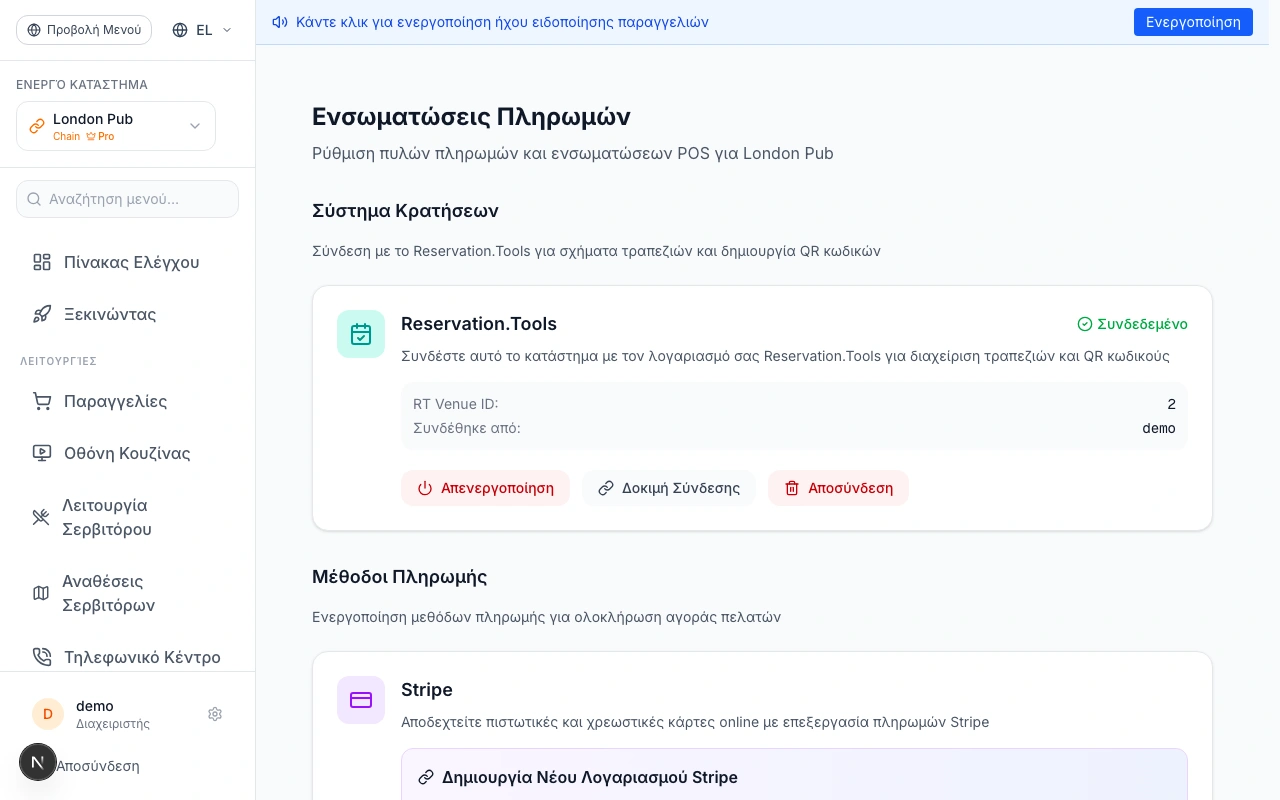Click the Τηλεφωνικό Κέντρο phone icon
This screenshot has width=1280, height=800.
[42, 657]
